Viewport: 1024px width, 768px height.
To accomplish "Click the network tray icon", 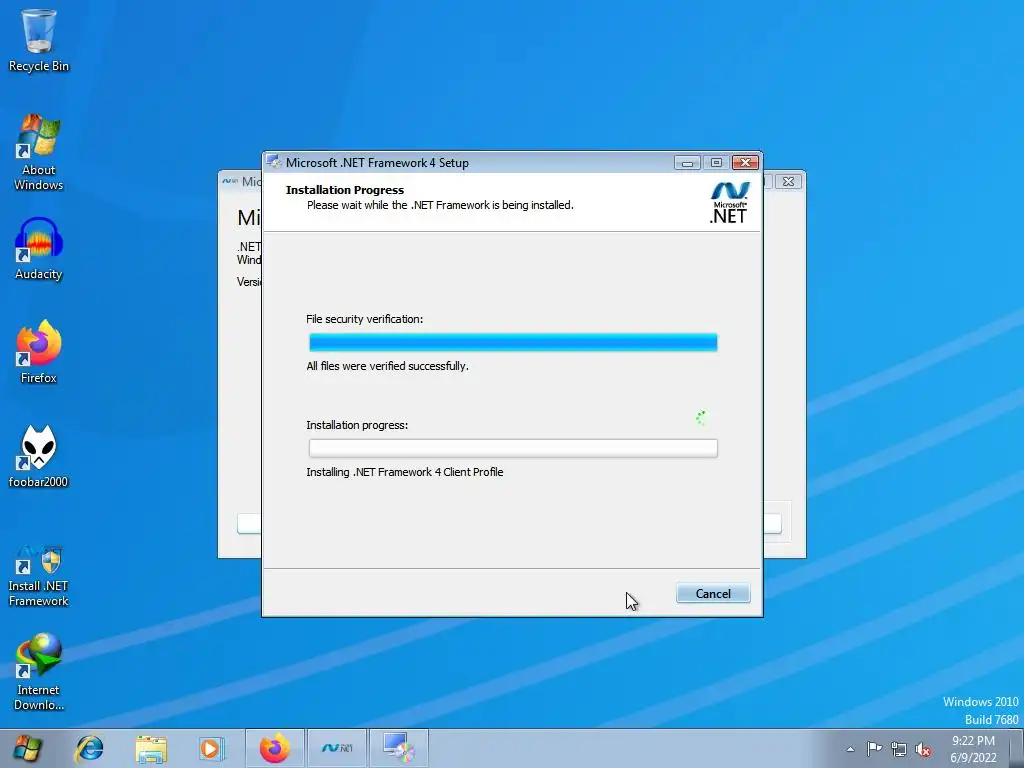I will pyautogui.click(x=899, y=749).
